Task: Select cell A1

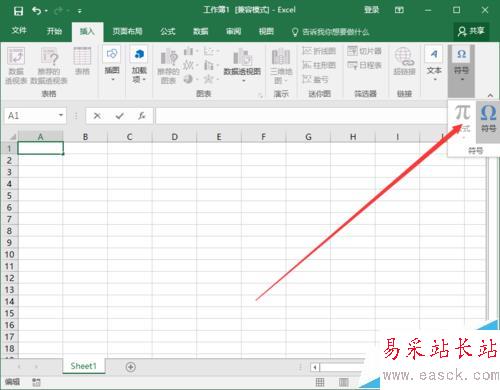Action: point(40,148)
